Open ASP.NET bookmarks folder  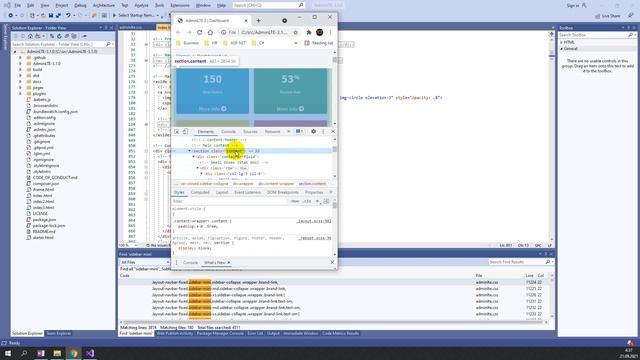tap(235, 43)
